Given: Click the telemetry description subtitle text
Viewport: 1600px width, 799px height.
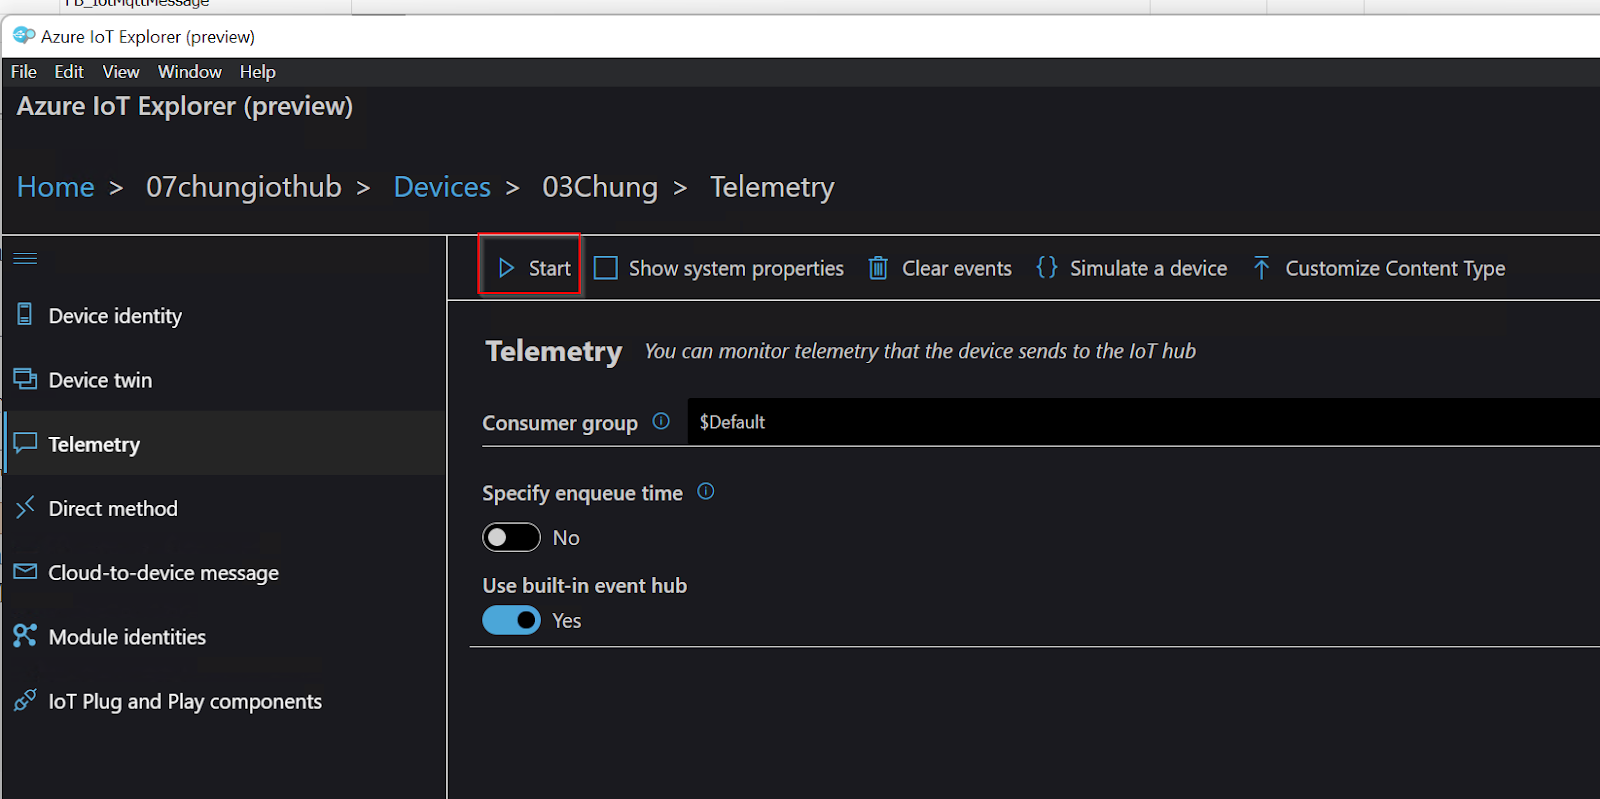Looking at the screenshot, I should (x=920, y=351).
